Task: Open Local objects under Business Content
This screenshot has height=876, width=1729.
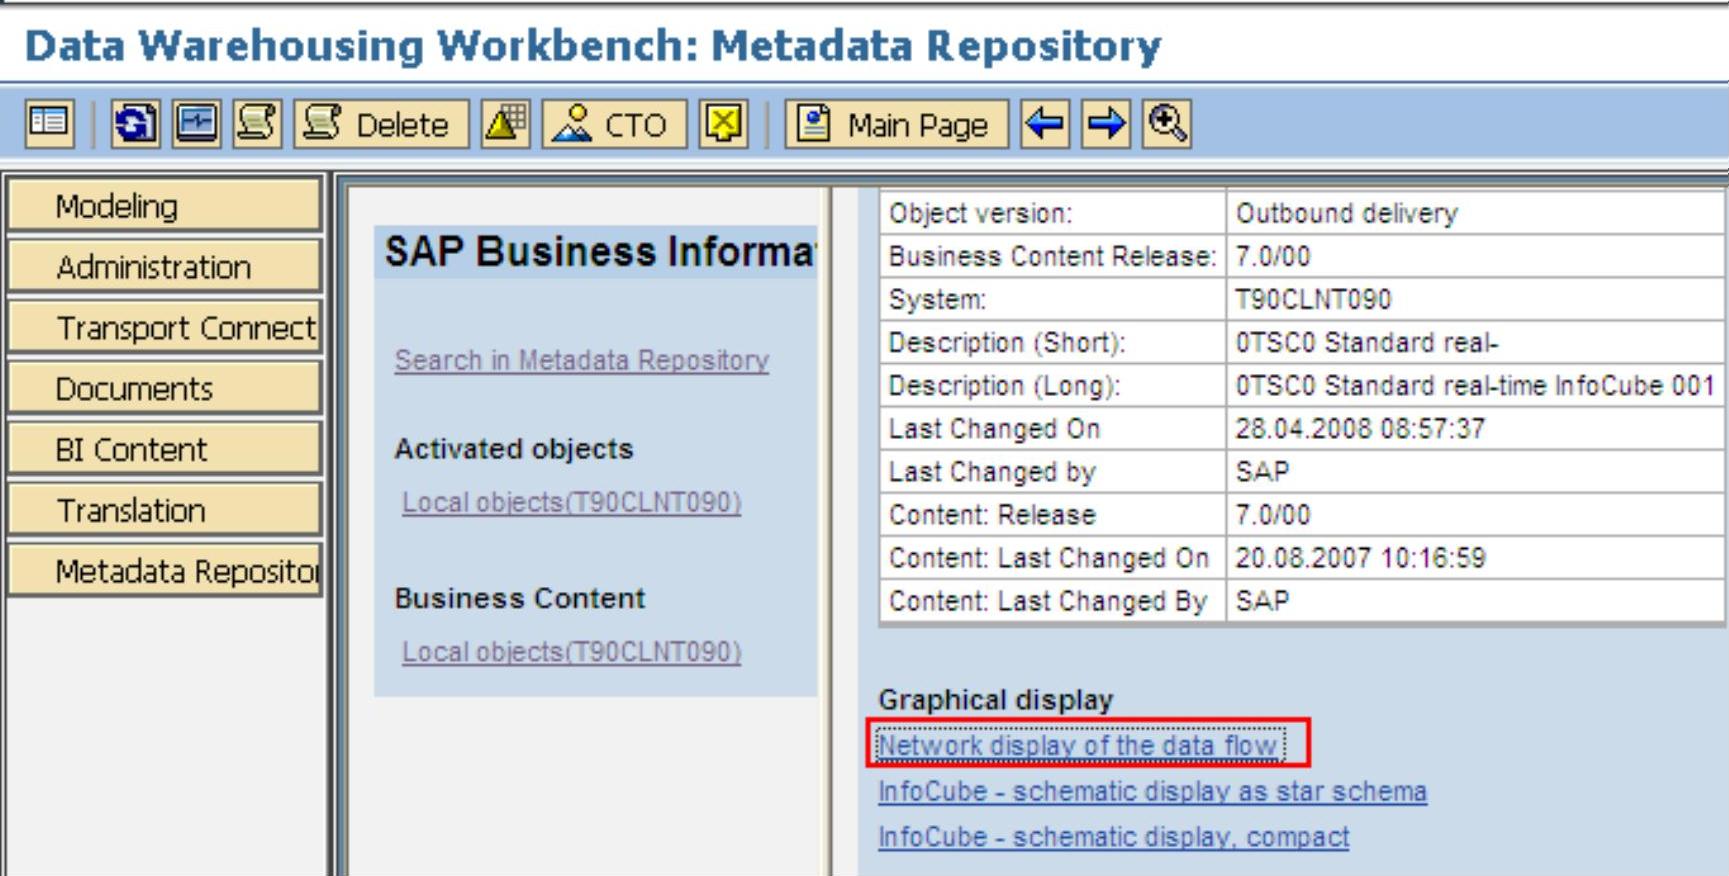Action: [572, 652]
